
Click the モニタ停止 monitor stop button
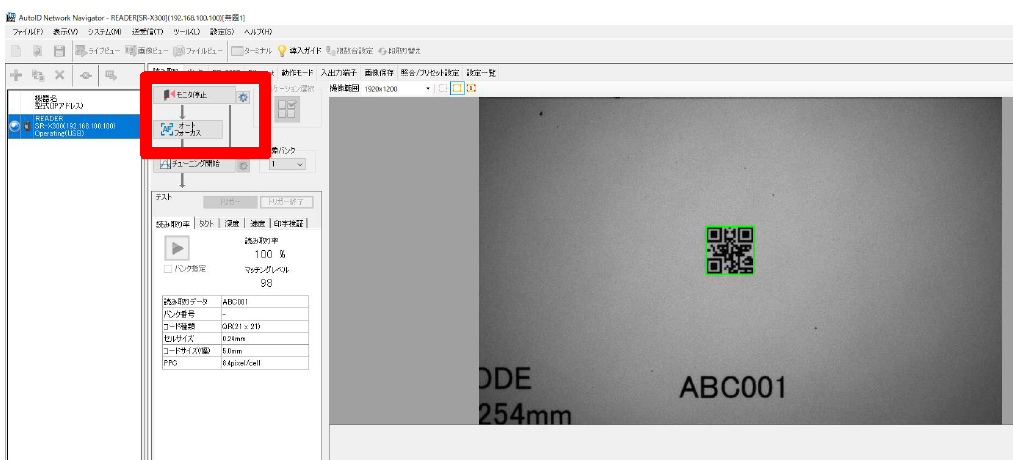pos(194,95)
